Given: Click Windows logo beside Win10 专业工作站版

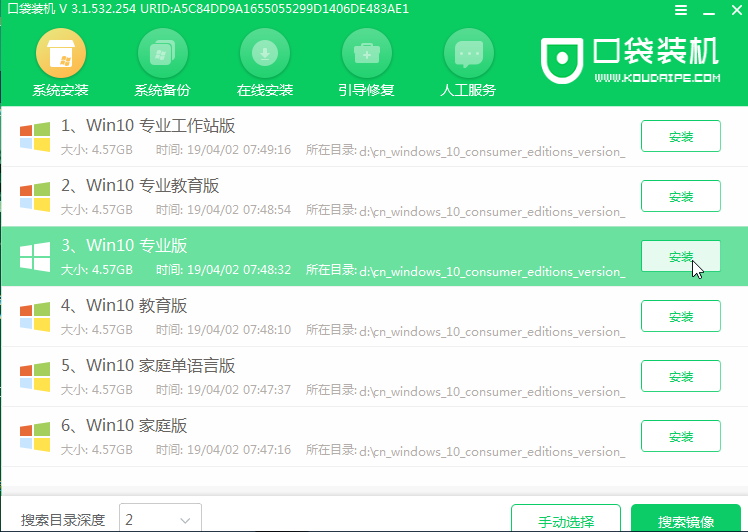Looking at the screenshot, I should 35,136.
